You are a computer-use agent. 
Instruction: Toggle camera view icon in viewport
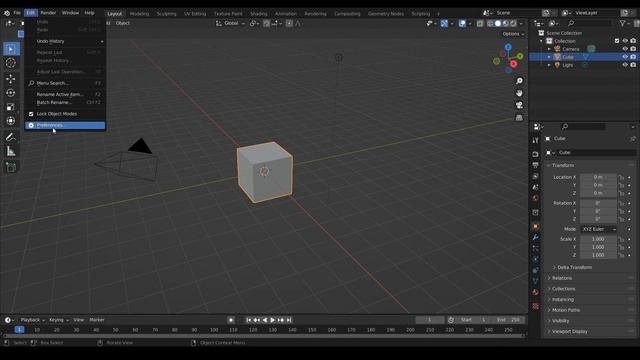519,105
